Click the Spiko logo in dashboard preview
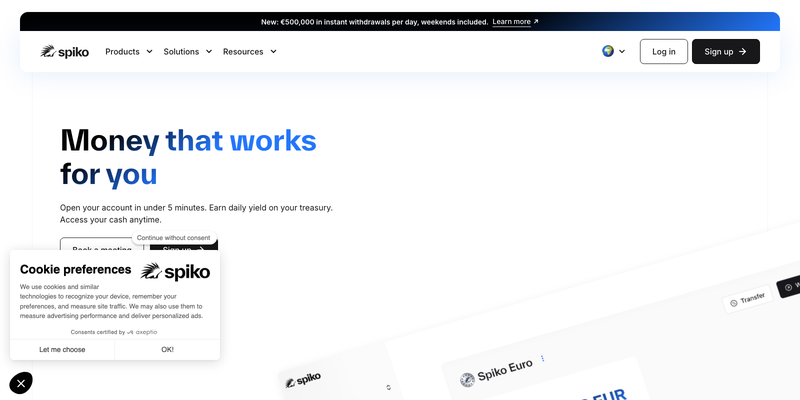Screen dimensions: 800x400 coord(303,380)
